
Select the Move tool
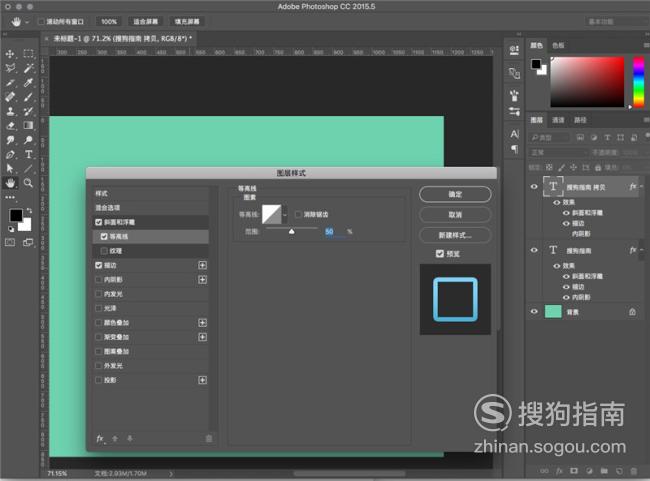10,54
